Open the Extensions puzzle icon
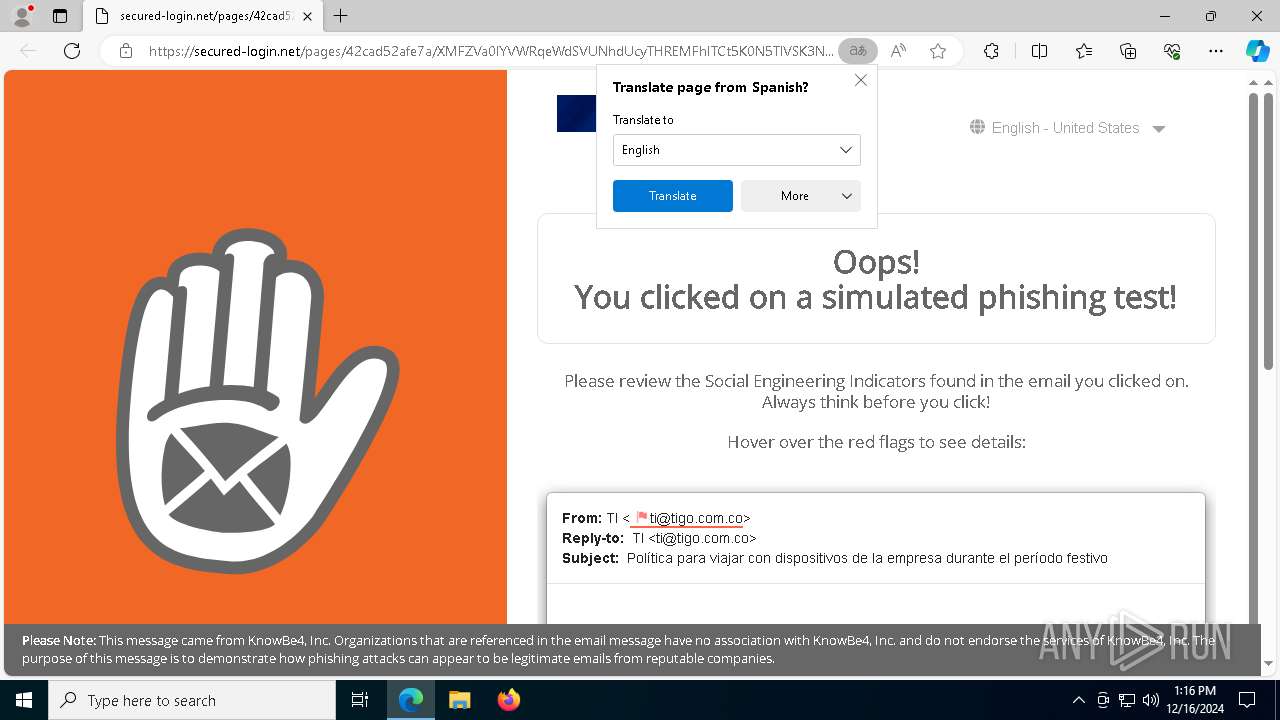This screenshot has height=720, width=1280. click(x=991, y=51)
